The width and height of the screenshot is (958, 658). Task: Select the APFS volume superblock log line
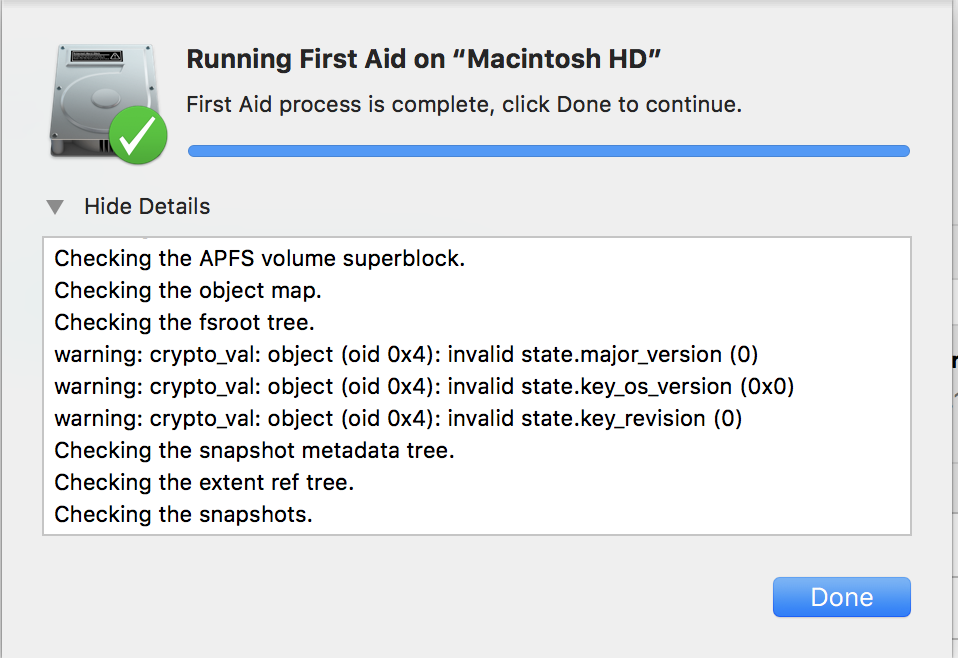(260, 259)
